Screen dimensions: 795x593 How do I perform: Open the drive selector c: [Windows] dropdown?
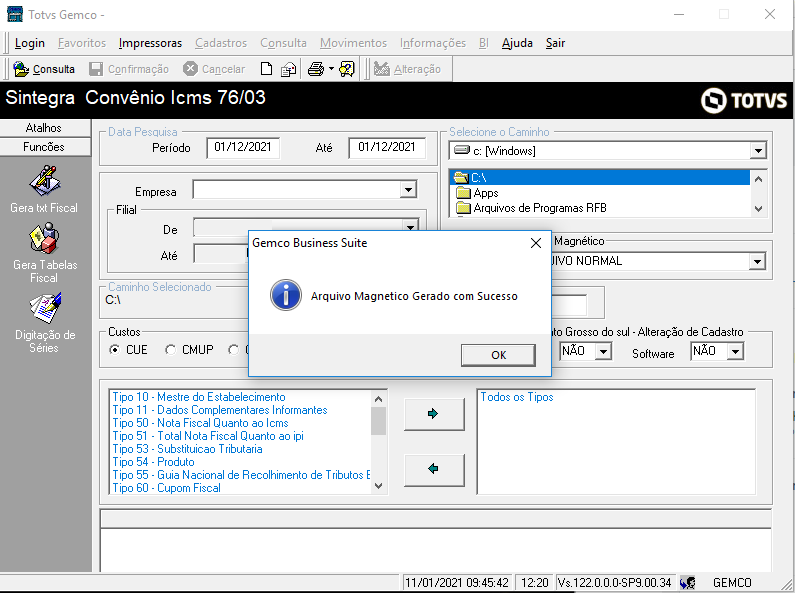coord(758,151)
